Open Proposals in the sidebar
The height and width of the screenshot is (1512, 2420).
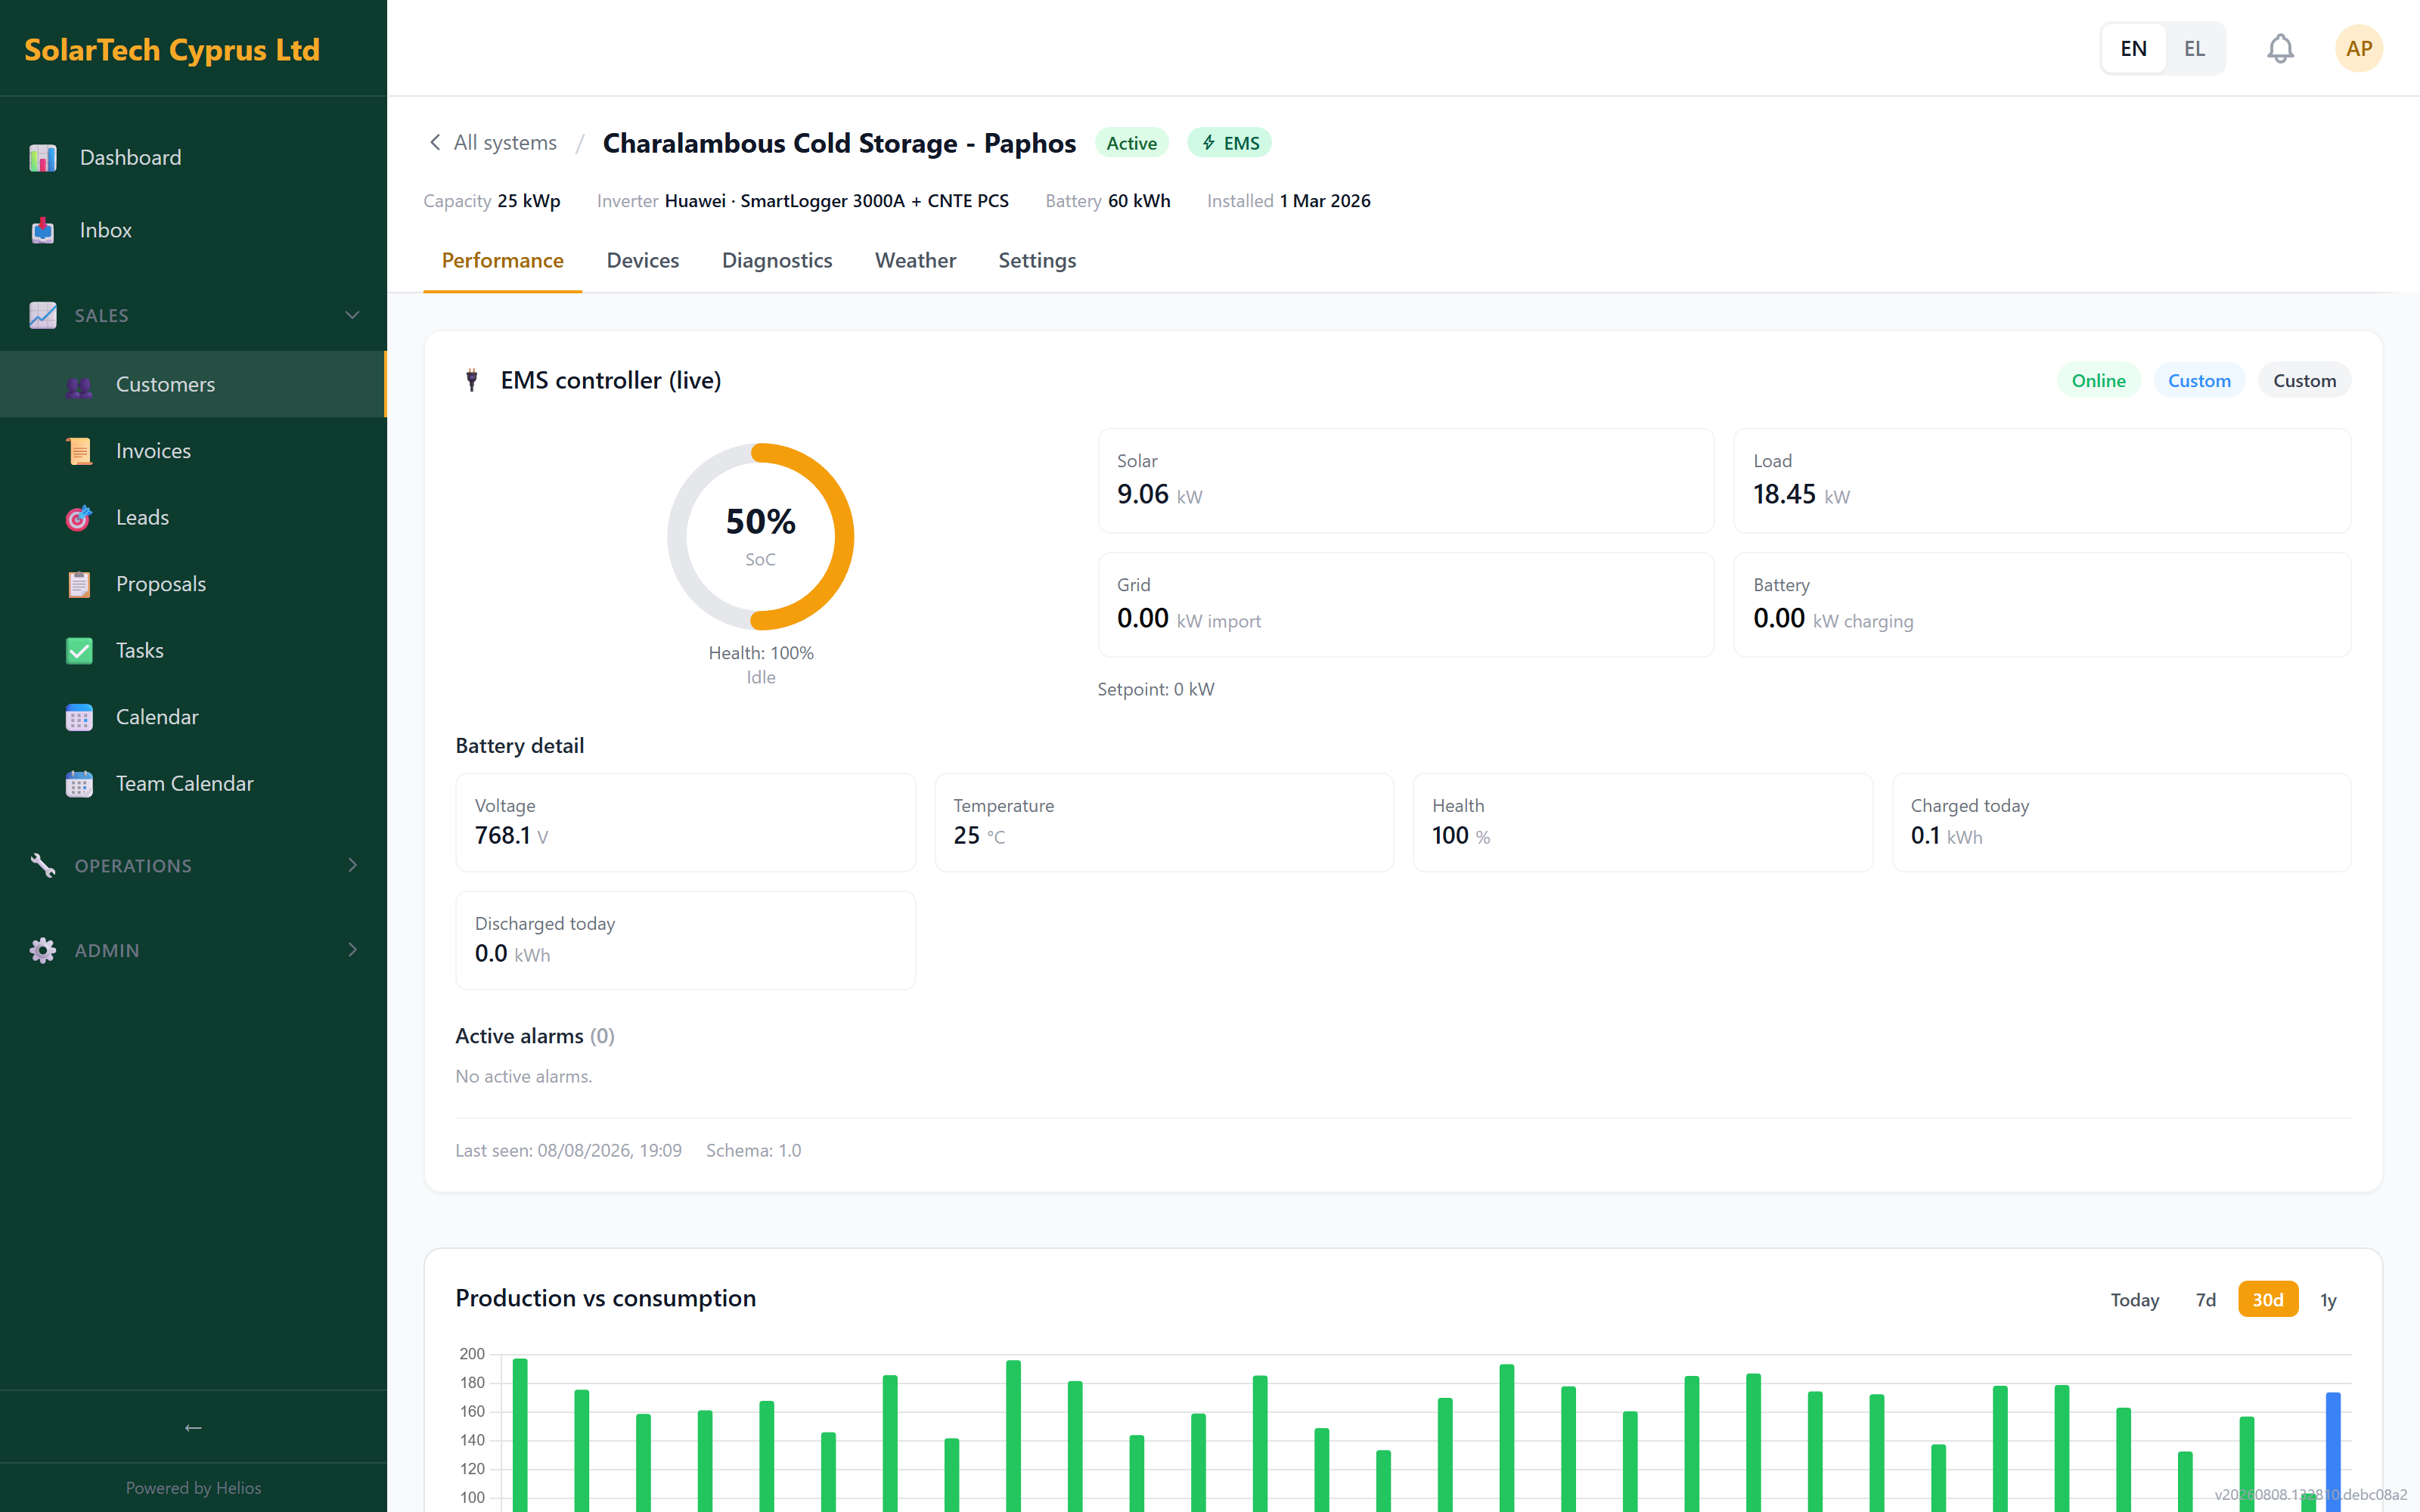(x=193, y=584)
